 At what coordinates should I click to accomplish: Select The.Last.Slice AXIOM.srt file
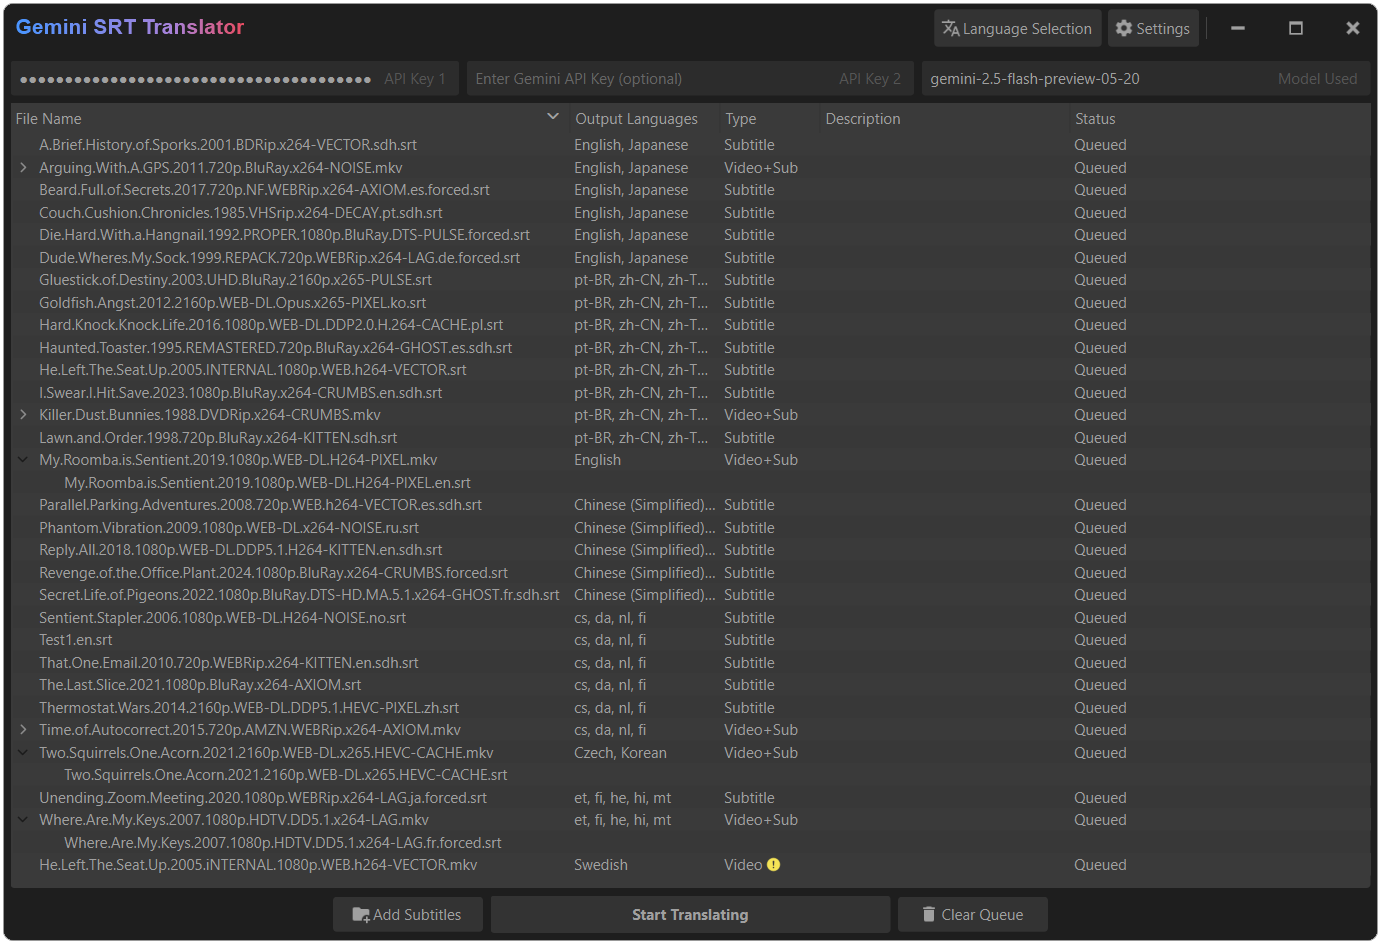point(200,685)
